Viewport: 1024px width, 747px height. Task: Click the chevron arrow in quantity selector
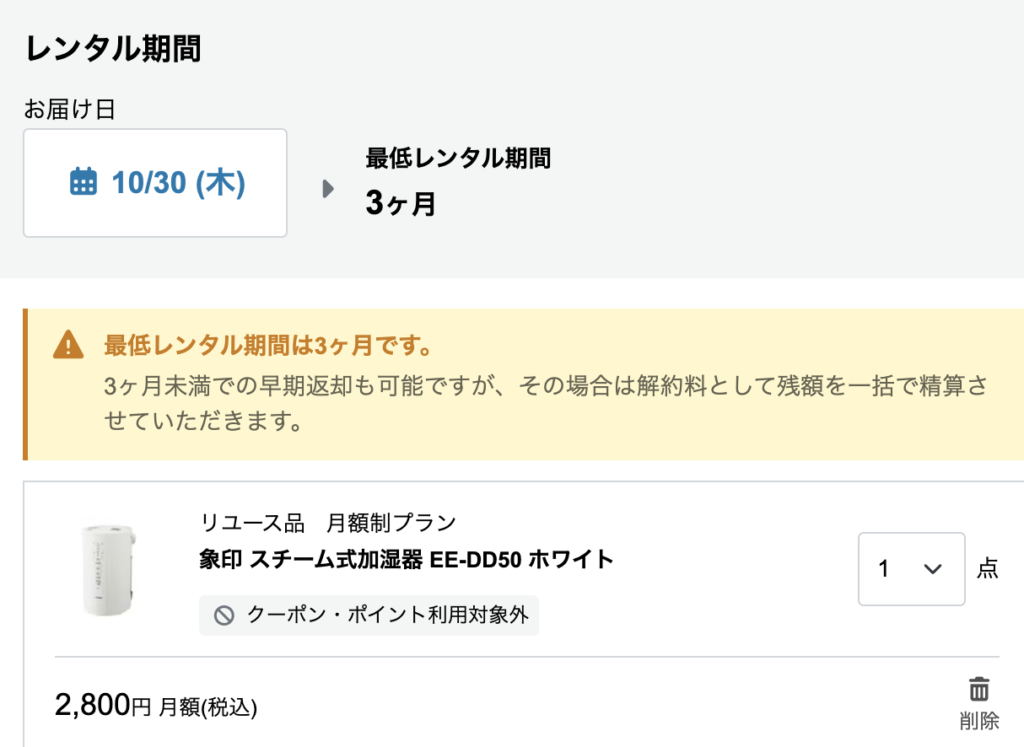[933, 569]
